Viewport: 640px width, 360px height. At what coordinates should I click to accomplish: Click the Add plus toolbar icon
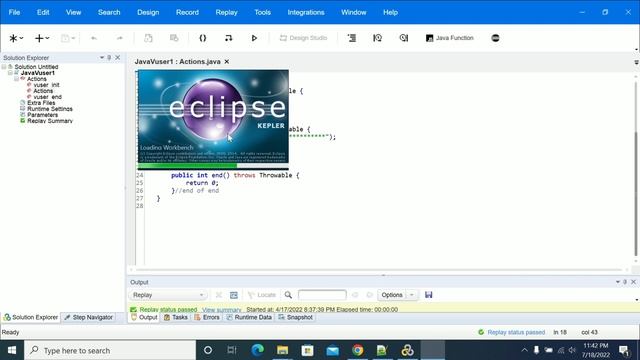39,38
